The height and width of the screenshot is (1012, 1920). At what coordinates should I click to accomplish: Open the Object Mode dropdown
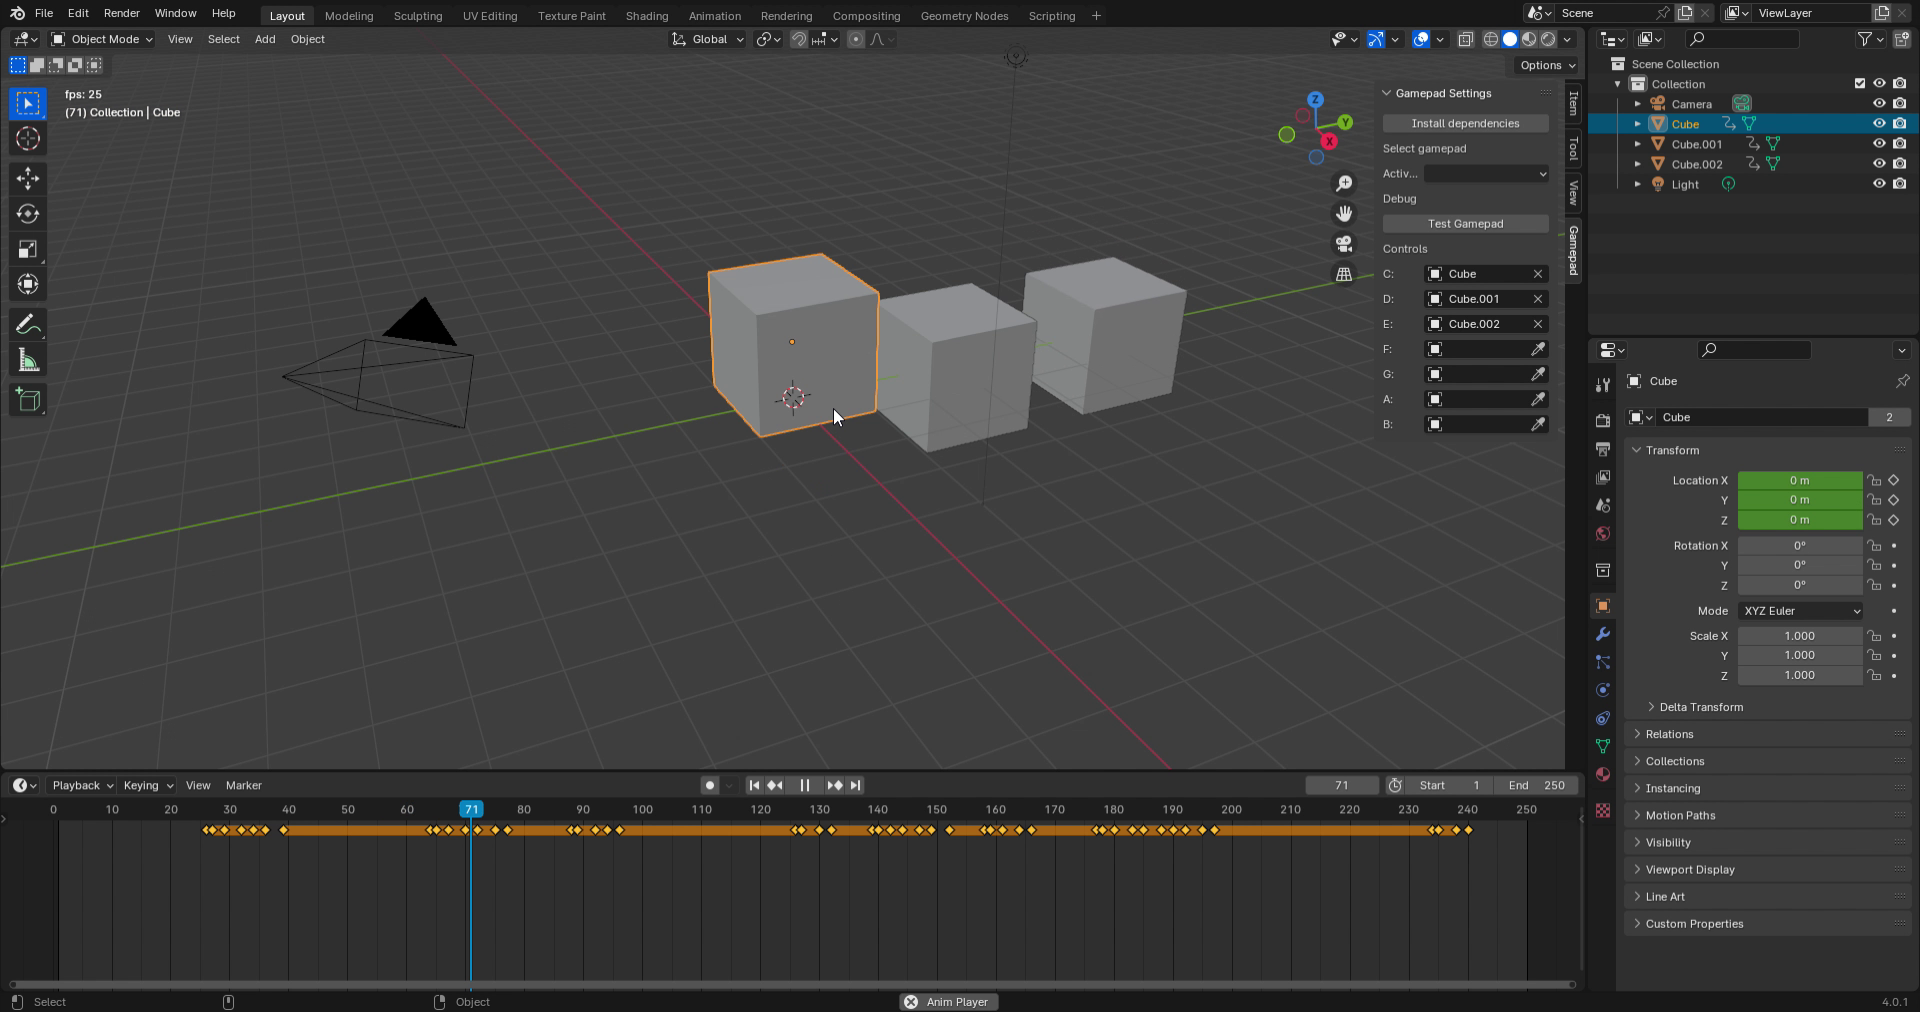click(101, 39)
